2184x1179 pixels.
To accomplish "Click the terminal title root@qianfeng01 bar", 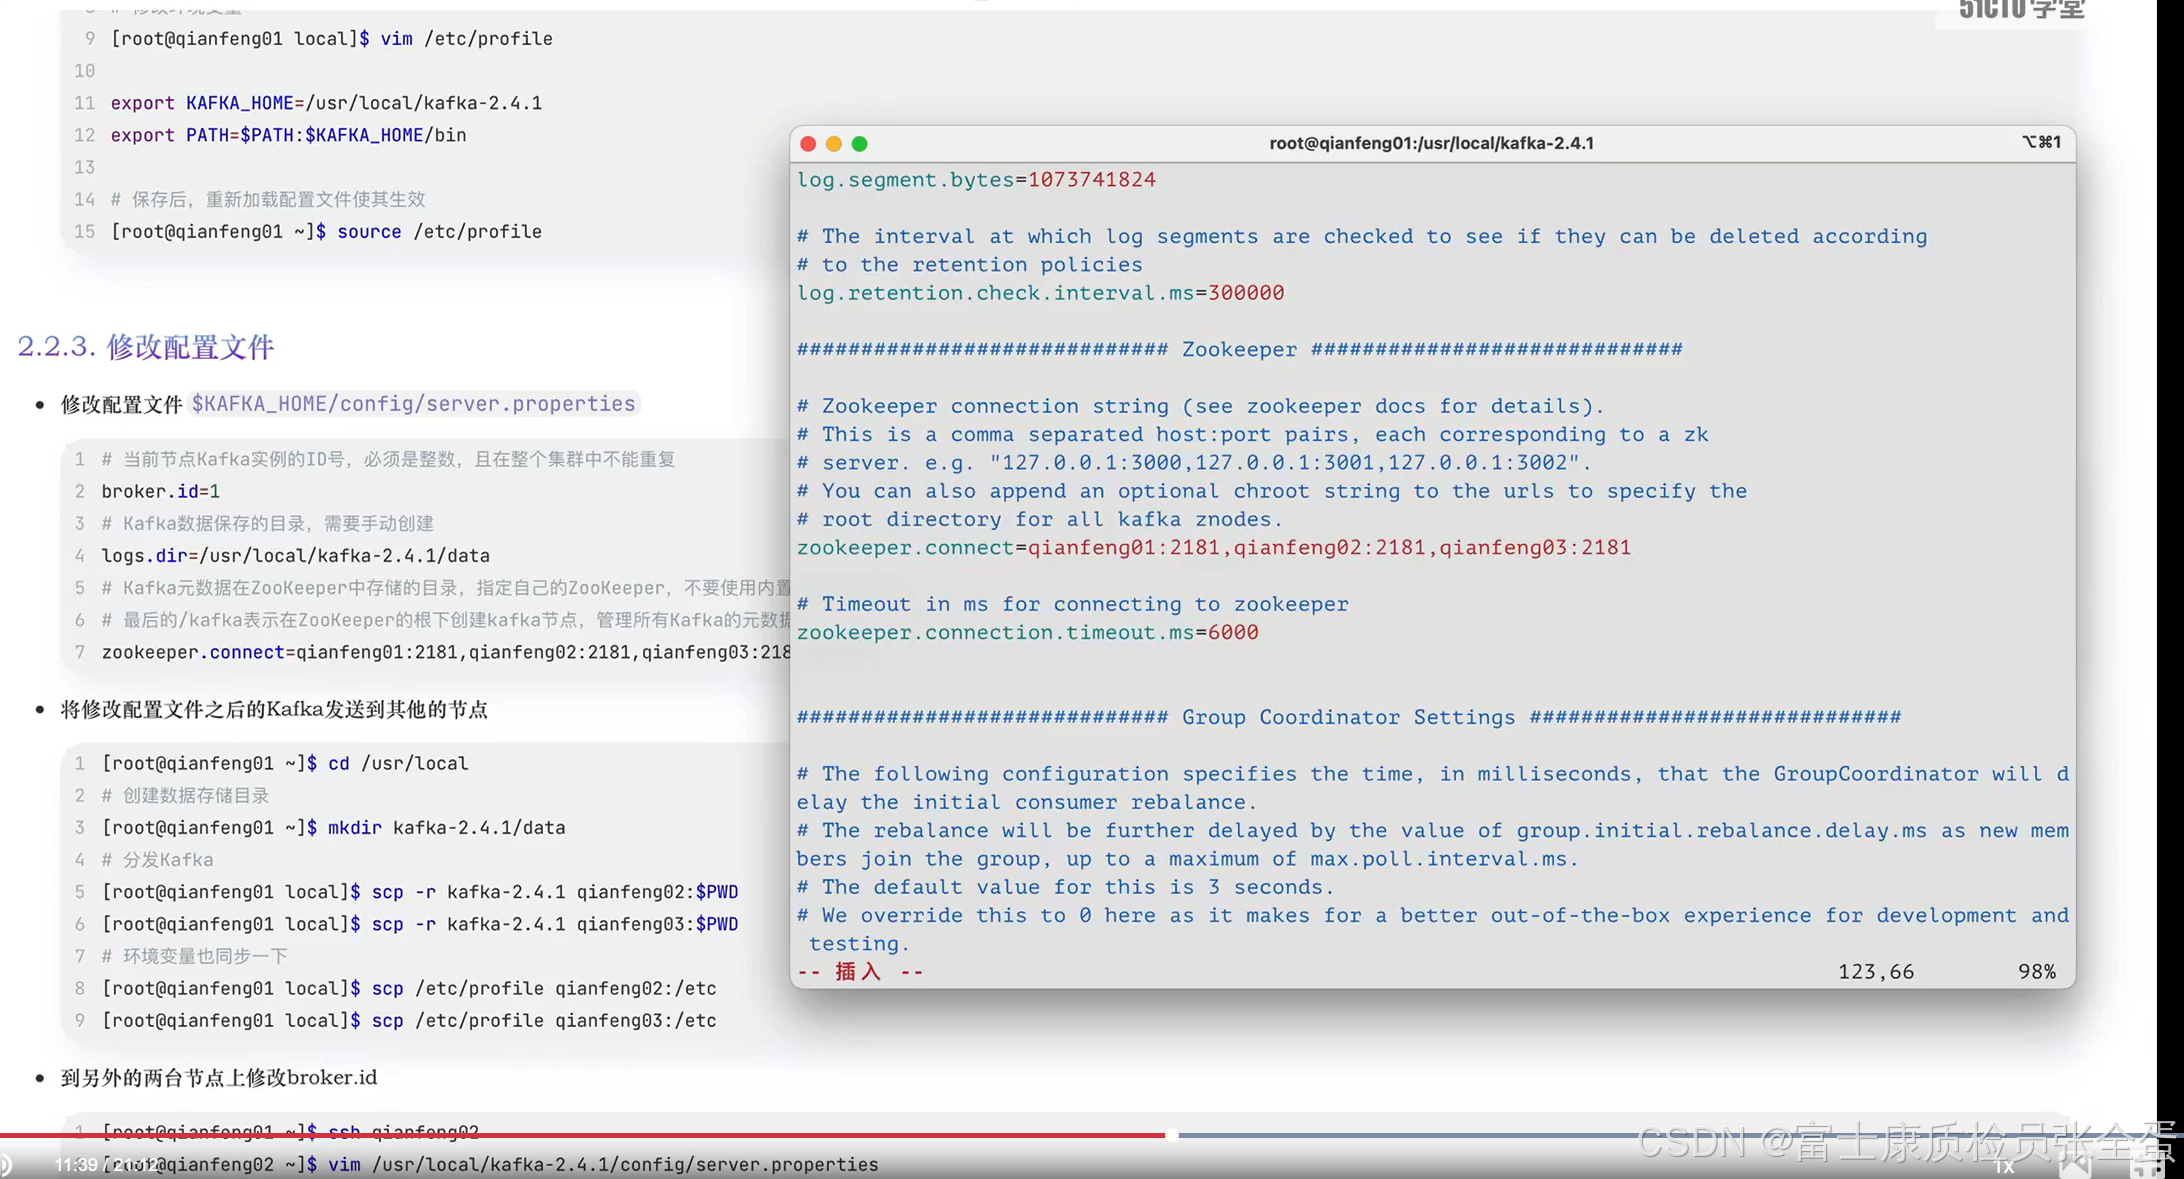I will (x=1431, y=143).
